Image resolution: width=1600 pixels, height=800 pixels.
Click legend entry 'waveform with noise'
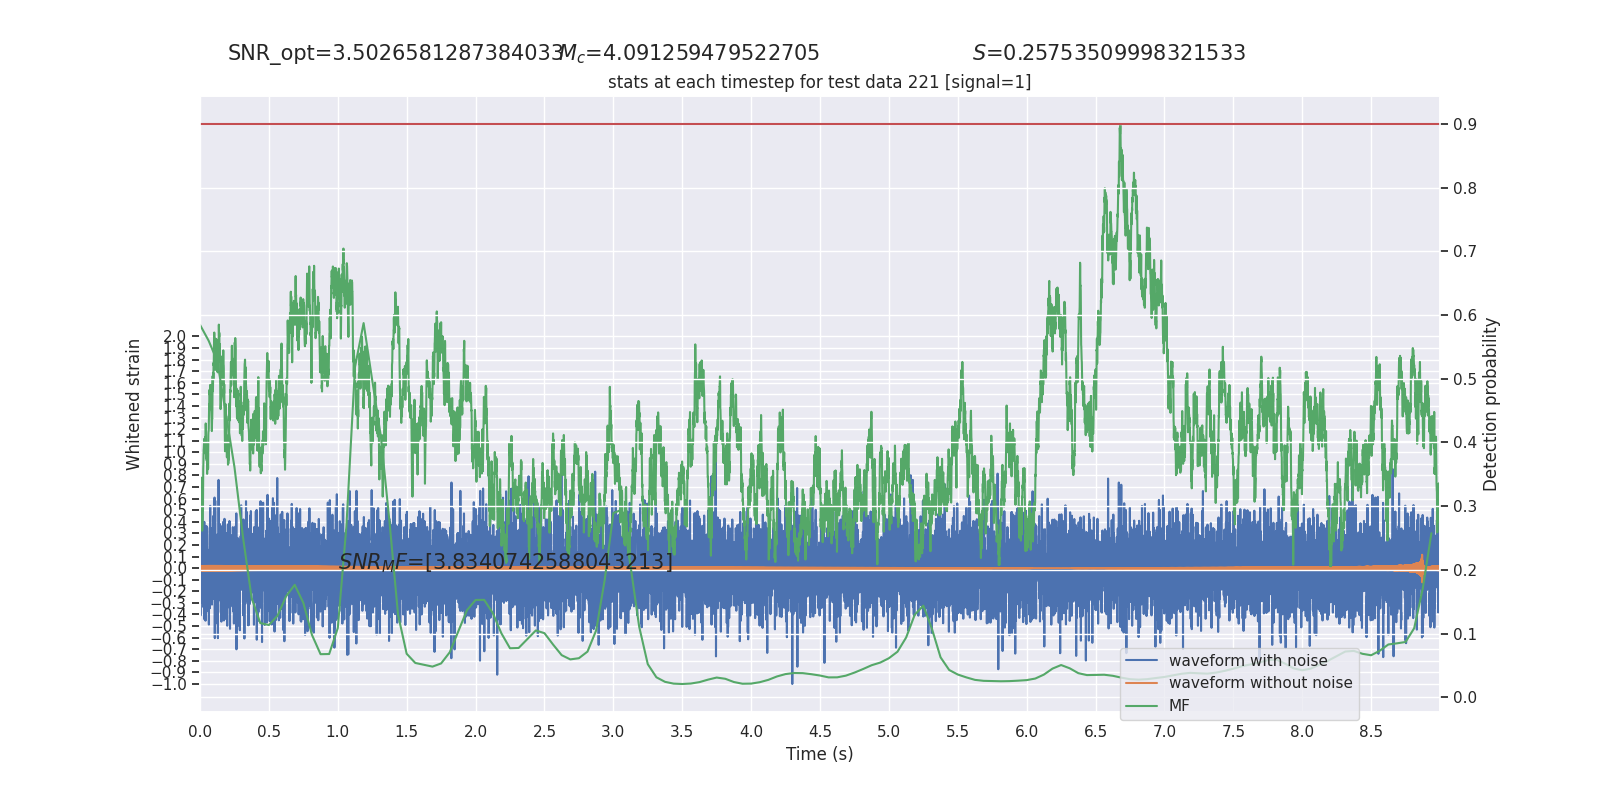click(1248, 661)
